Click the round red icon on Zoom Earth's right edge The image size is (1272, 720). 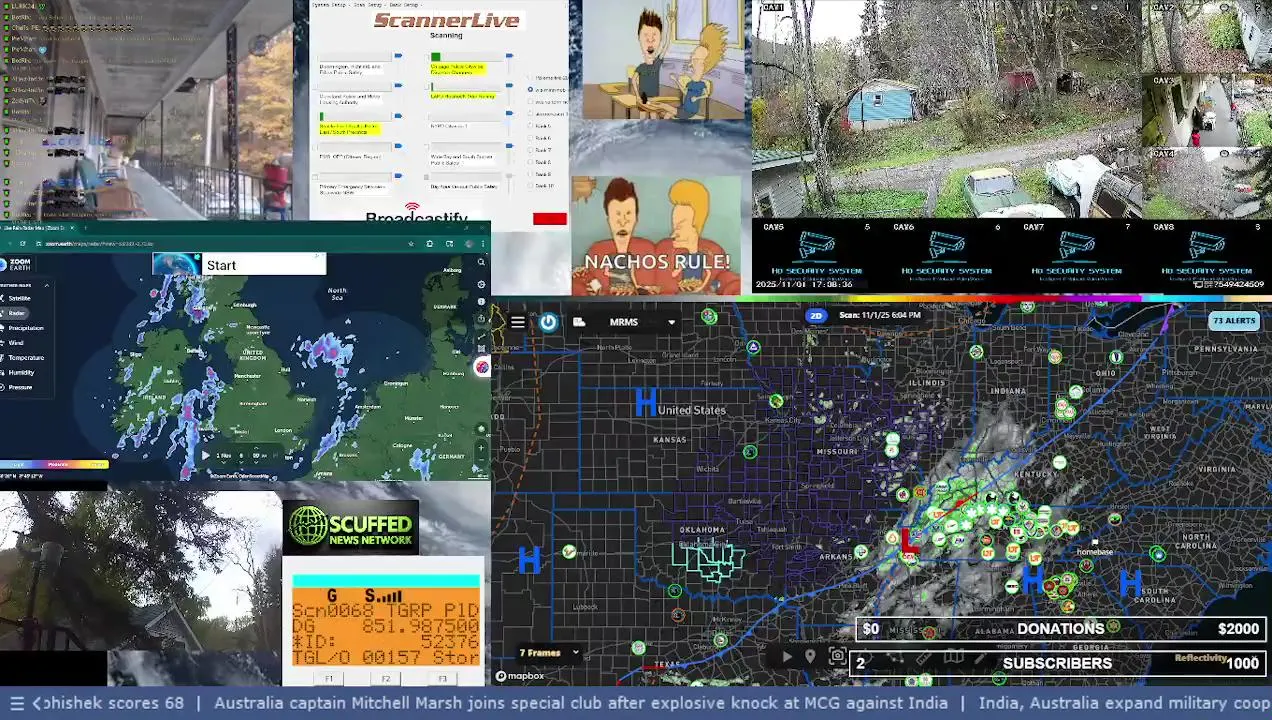click(482, 367)
